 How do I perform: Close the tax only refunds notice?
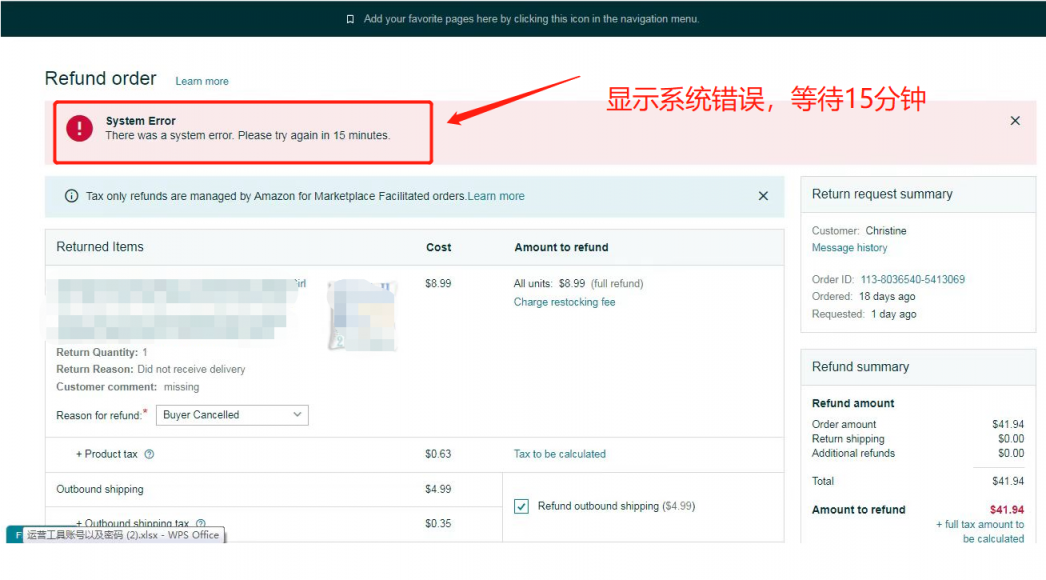click(763, 196)
